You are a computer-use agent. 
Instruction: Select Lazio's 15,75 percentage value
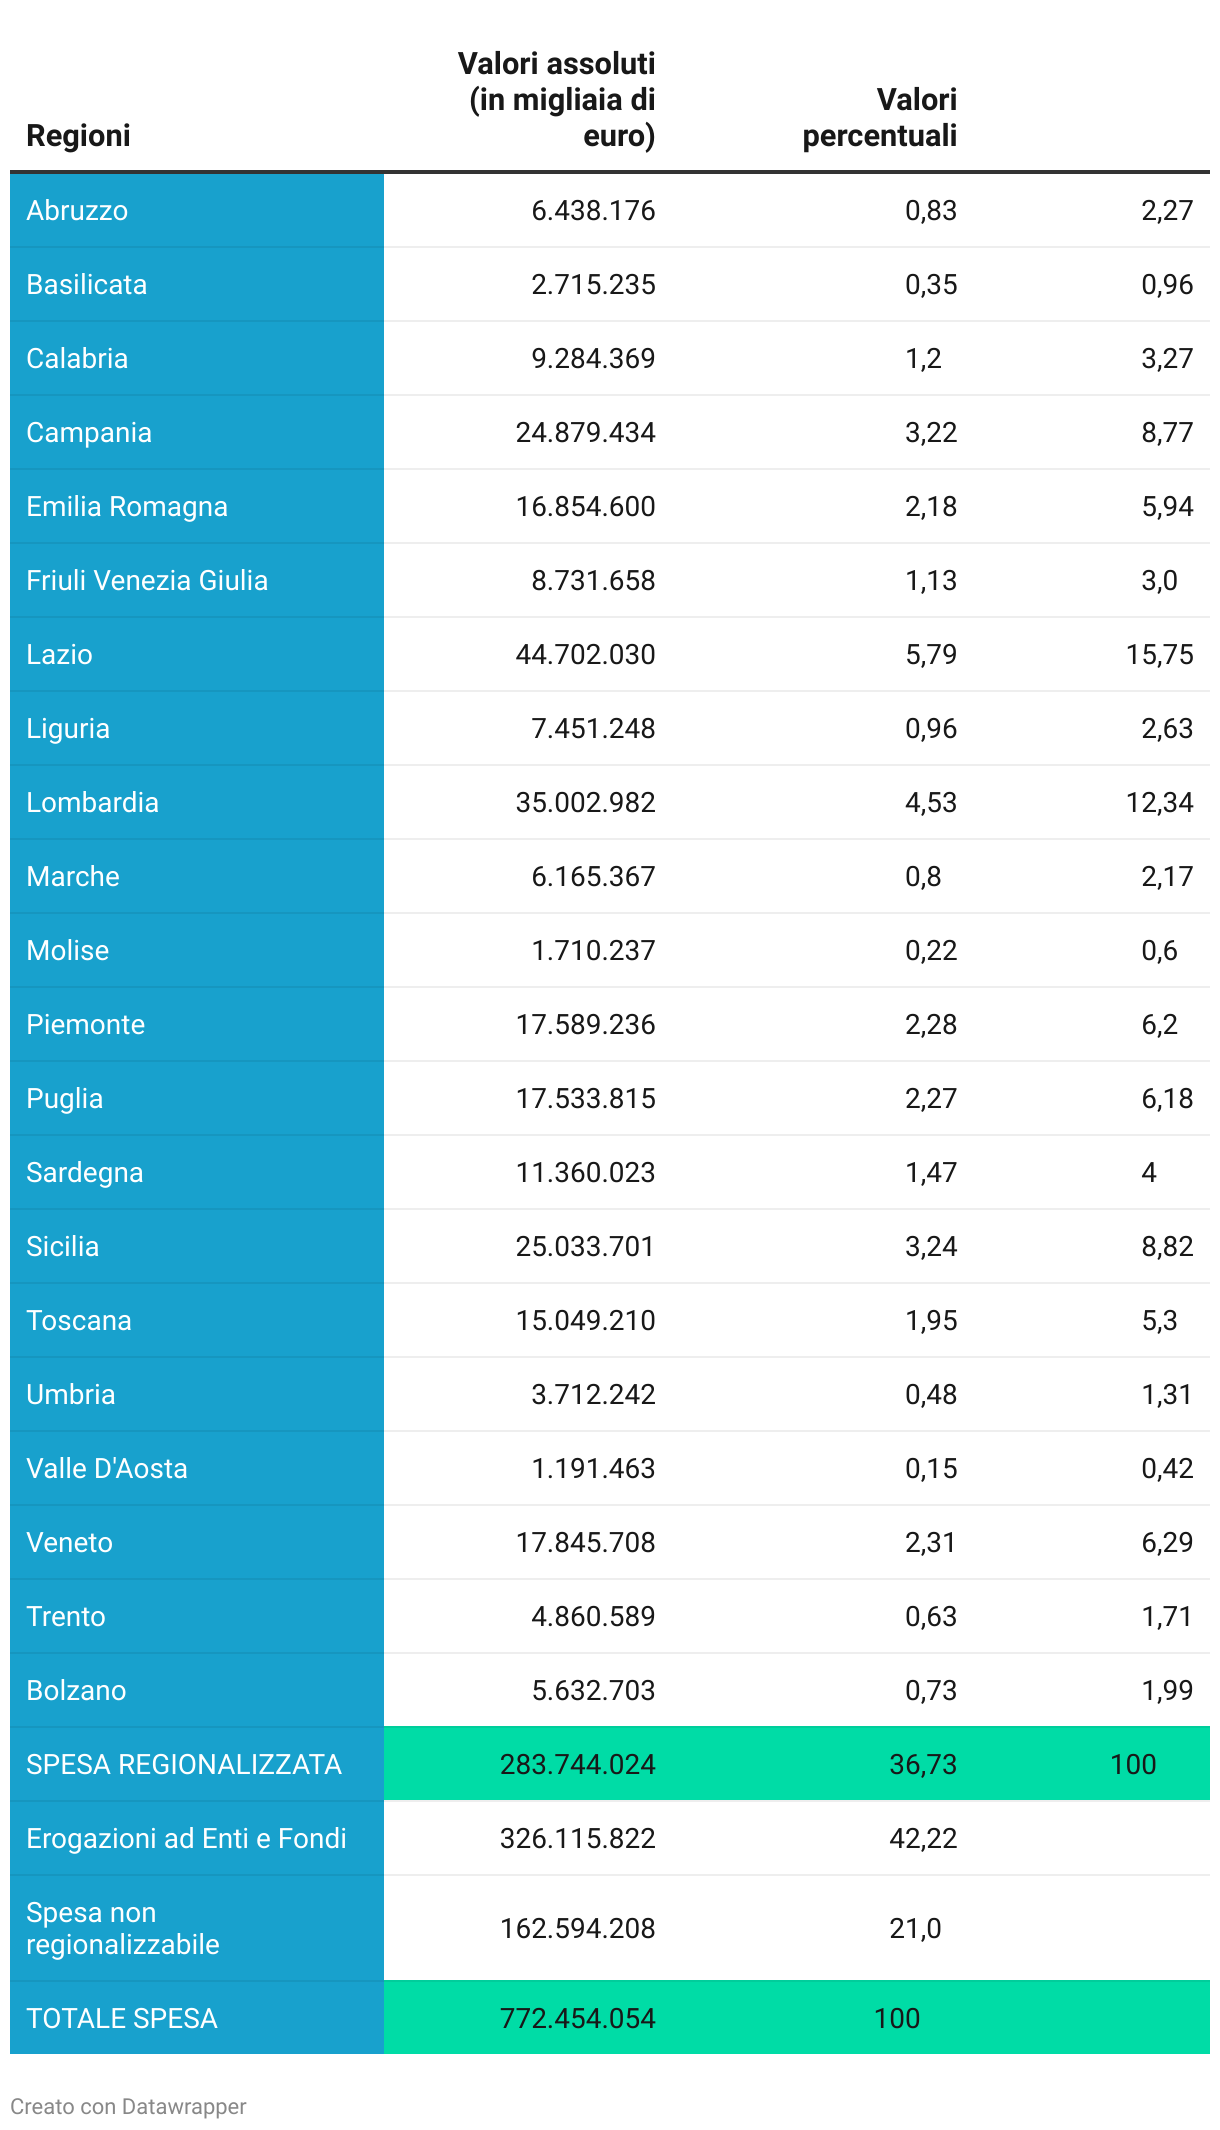tap(1159, 655)
